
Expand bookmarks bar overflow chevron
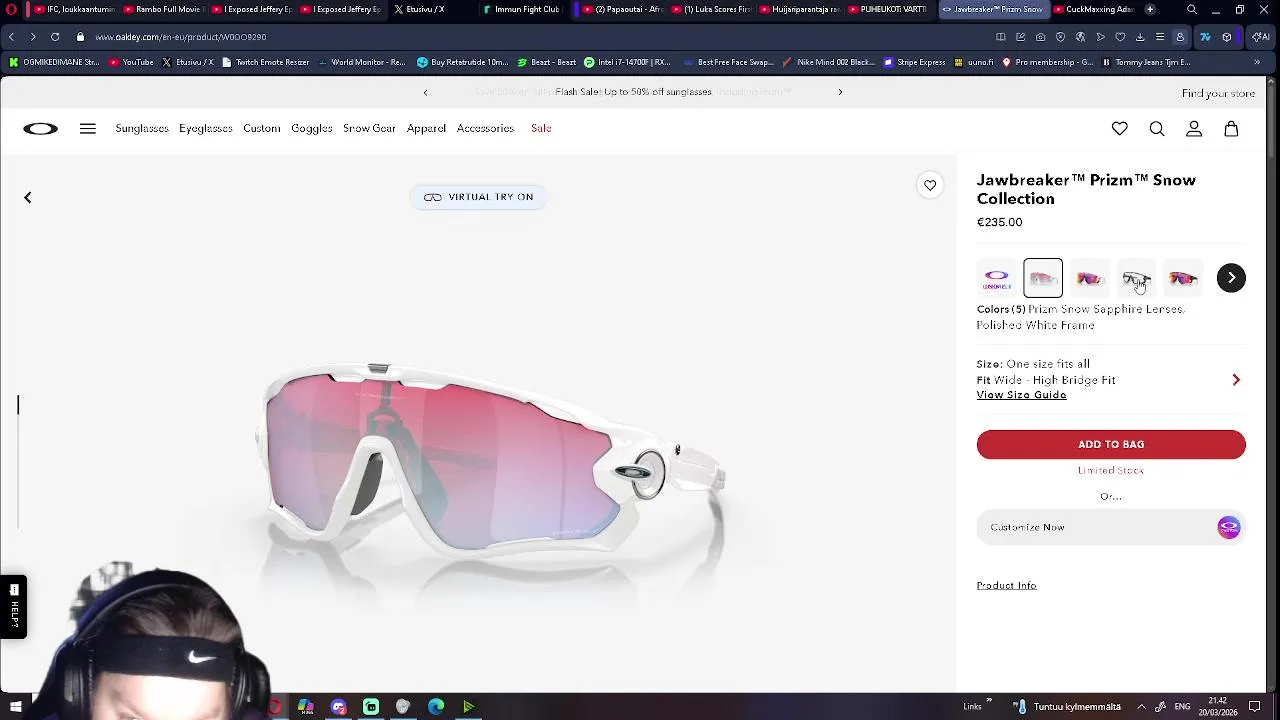(1257, 62)
